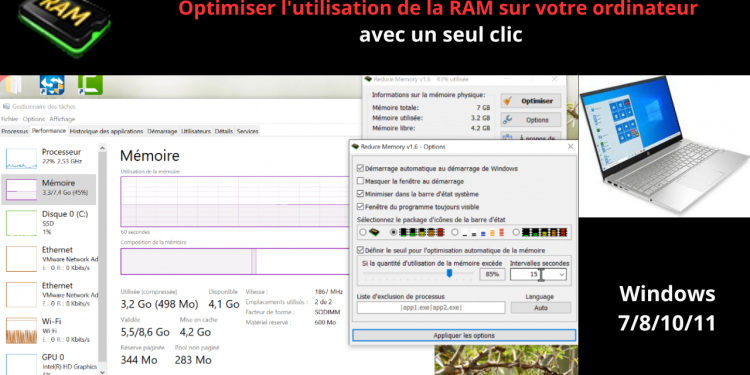
Task: Click the "344 Mo" Réserve paginée value
Action: [139, 360]
